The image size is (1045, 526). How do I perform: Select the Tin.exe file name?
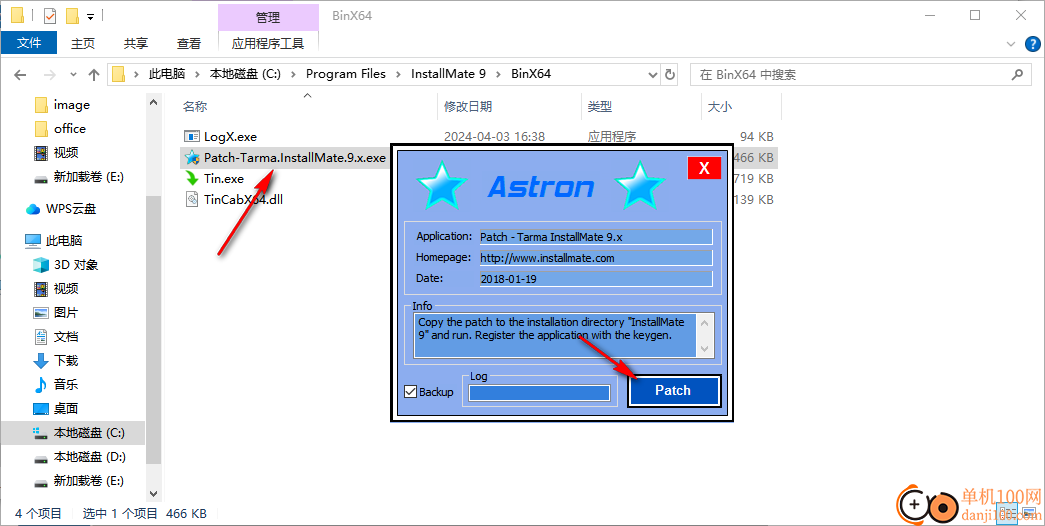224,179
